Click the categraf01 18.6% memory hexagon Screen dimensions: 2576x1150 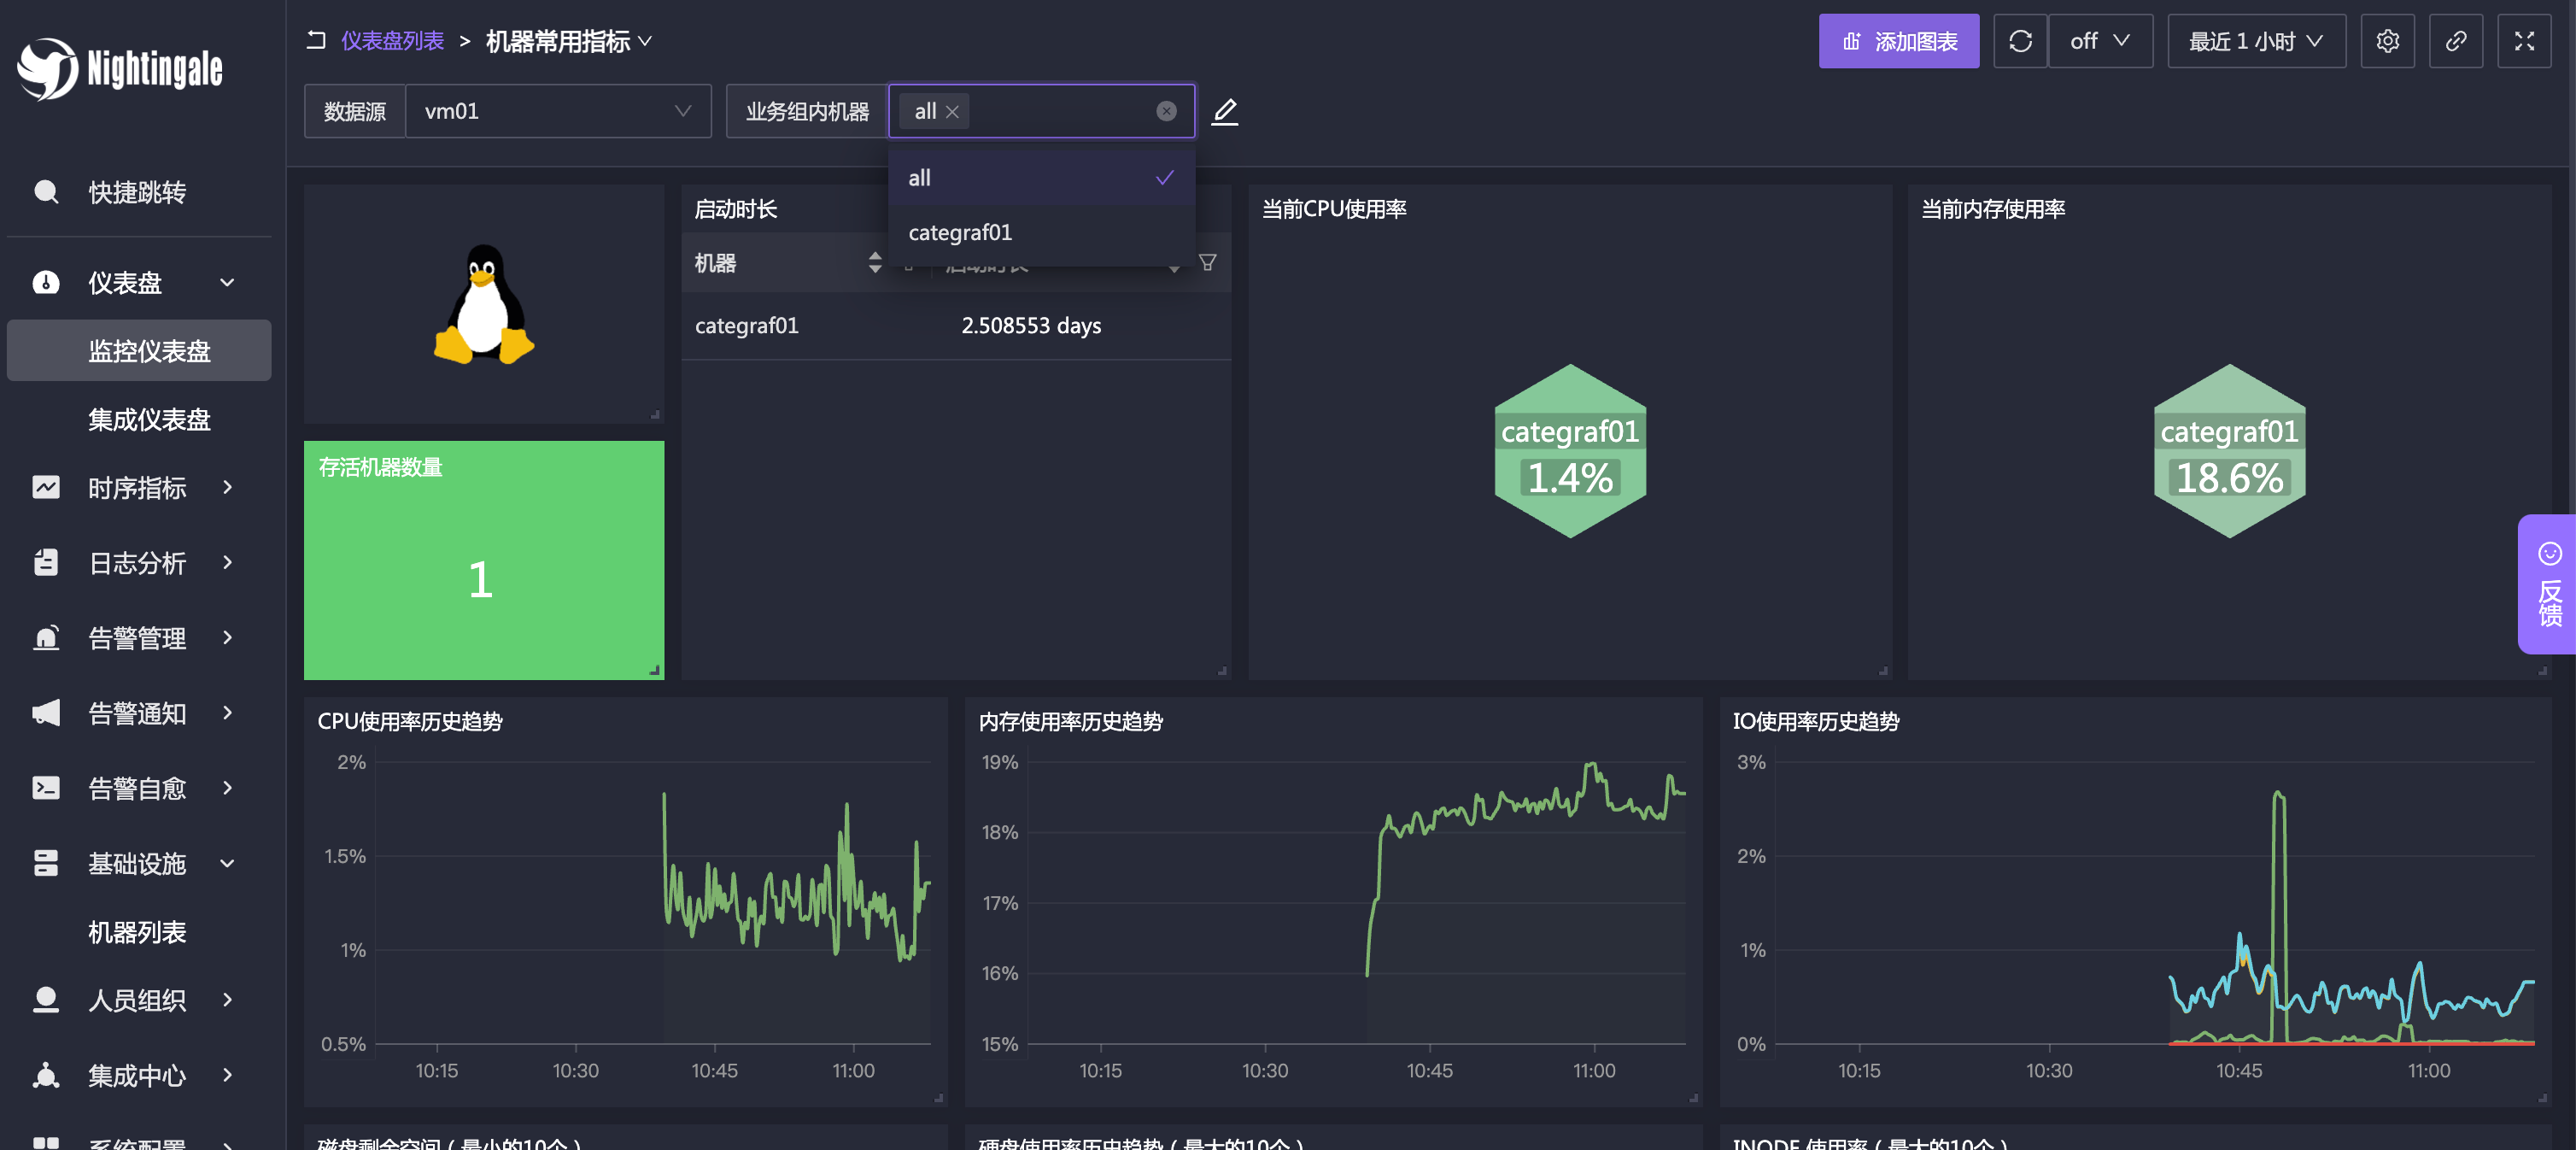point(2229,451)
